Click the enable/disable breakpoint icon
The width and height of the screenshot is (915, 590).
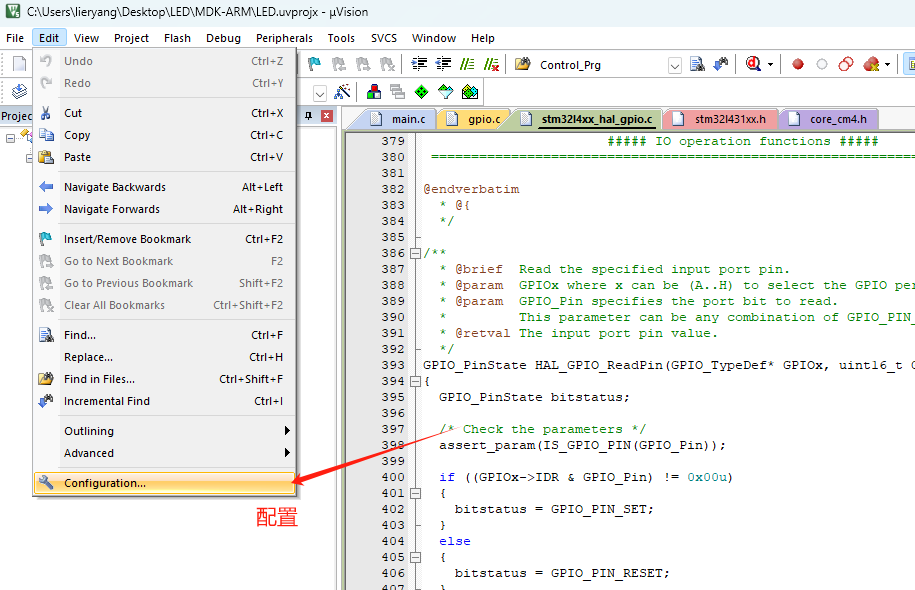pos(822,64)
